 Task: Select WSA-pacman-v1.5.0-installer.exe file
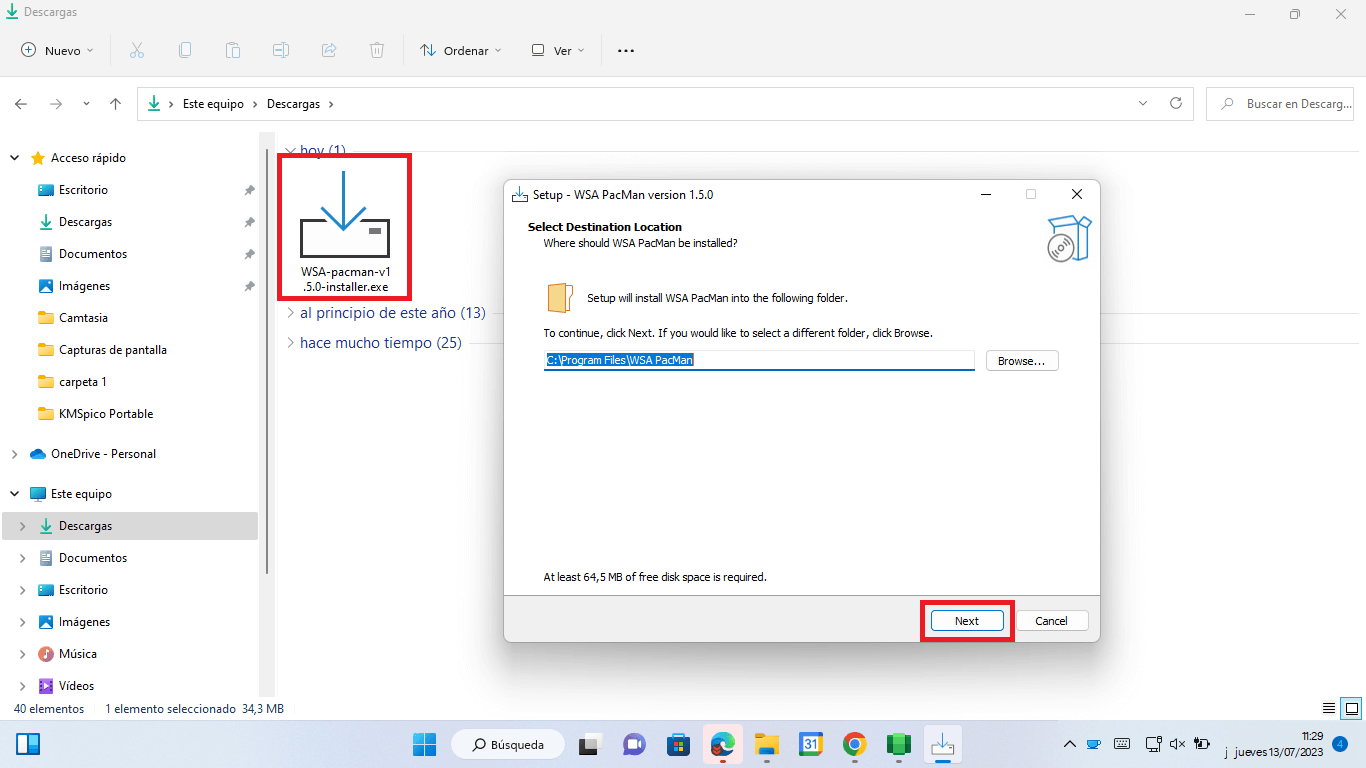point(344,228)
